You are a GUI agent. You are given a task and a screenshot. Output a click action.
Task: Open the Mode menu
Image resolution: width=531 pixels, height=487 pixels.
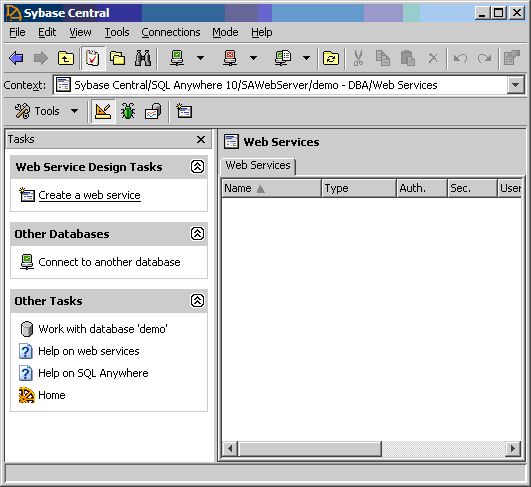click(225, 33)
